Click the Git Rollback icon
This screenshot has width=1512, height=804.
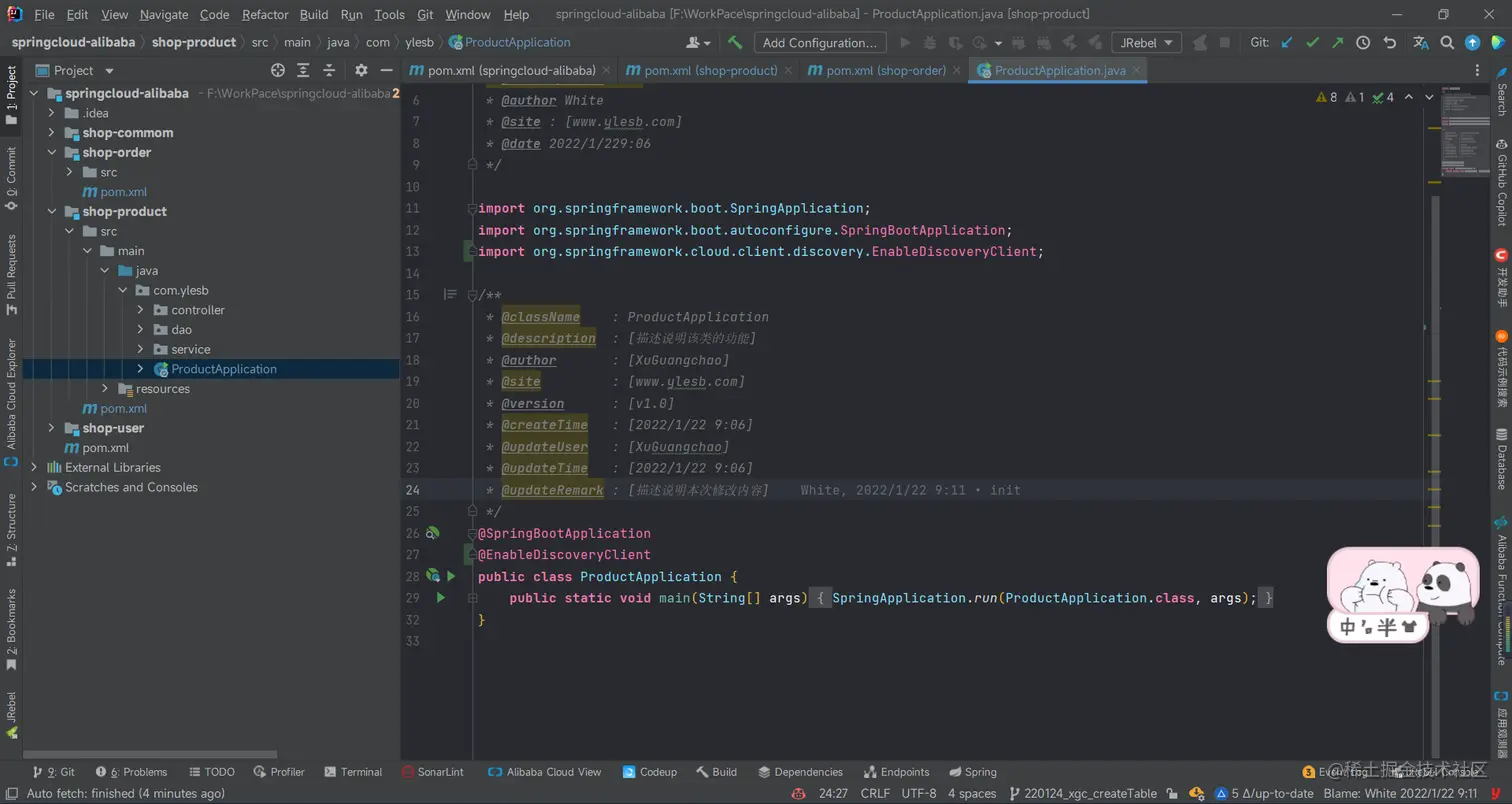point(1389,42)
